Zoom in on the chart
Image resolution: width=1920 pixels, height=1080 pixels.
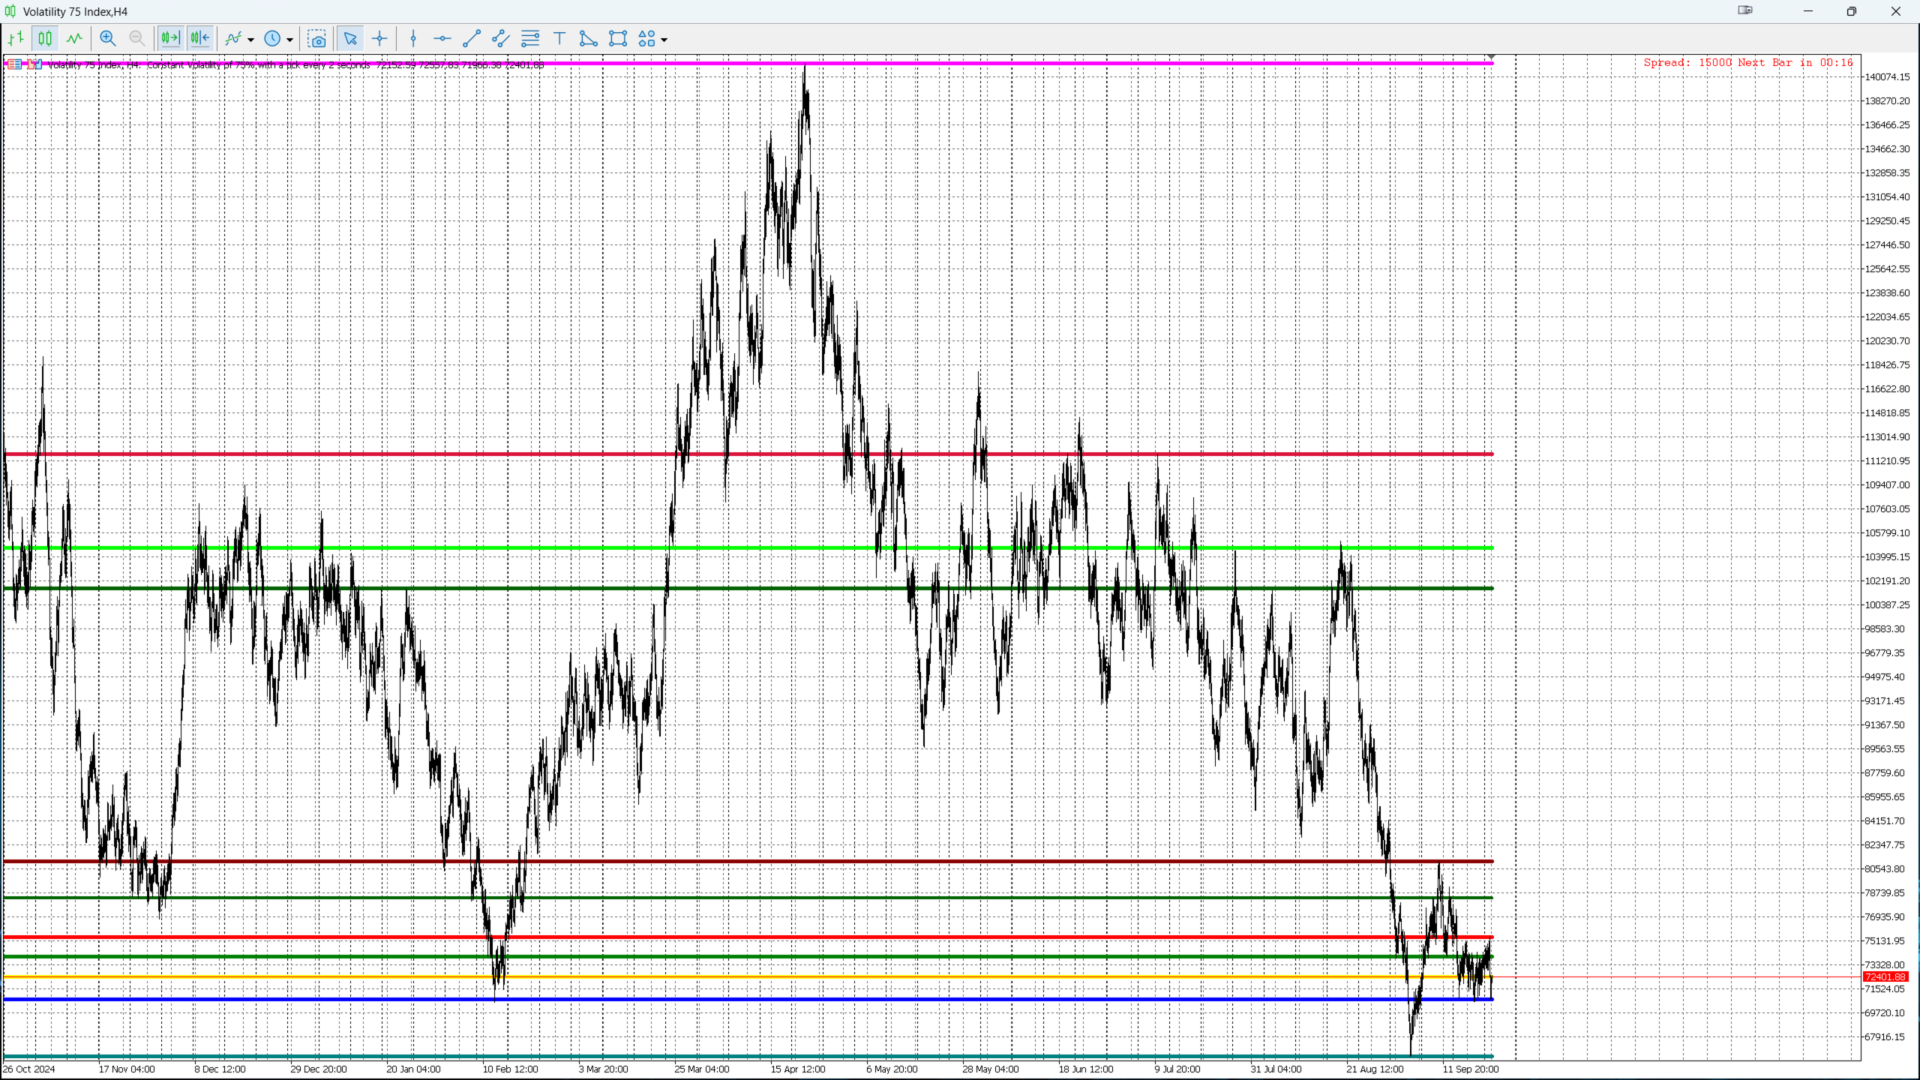point(108,38)
